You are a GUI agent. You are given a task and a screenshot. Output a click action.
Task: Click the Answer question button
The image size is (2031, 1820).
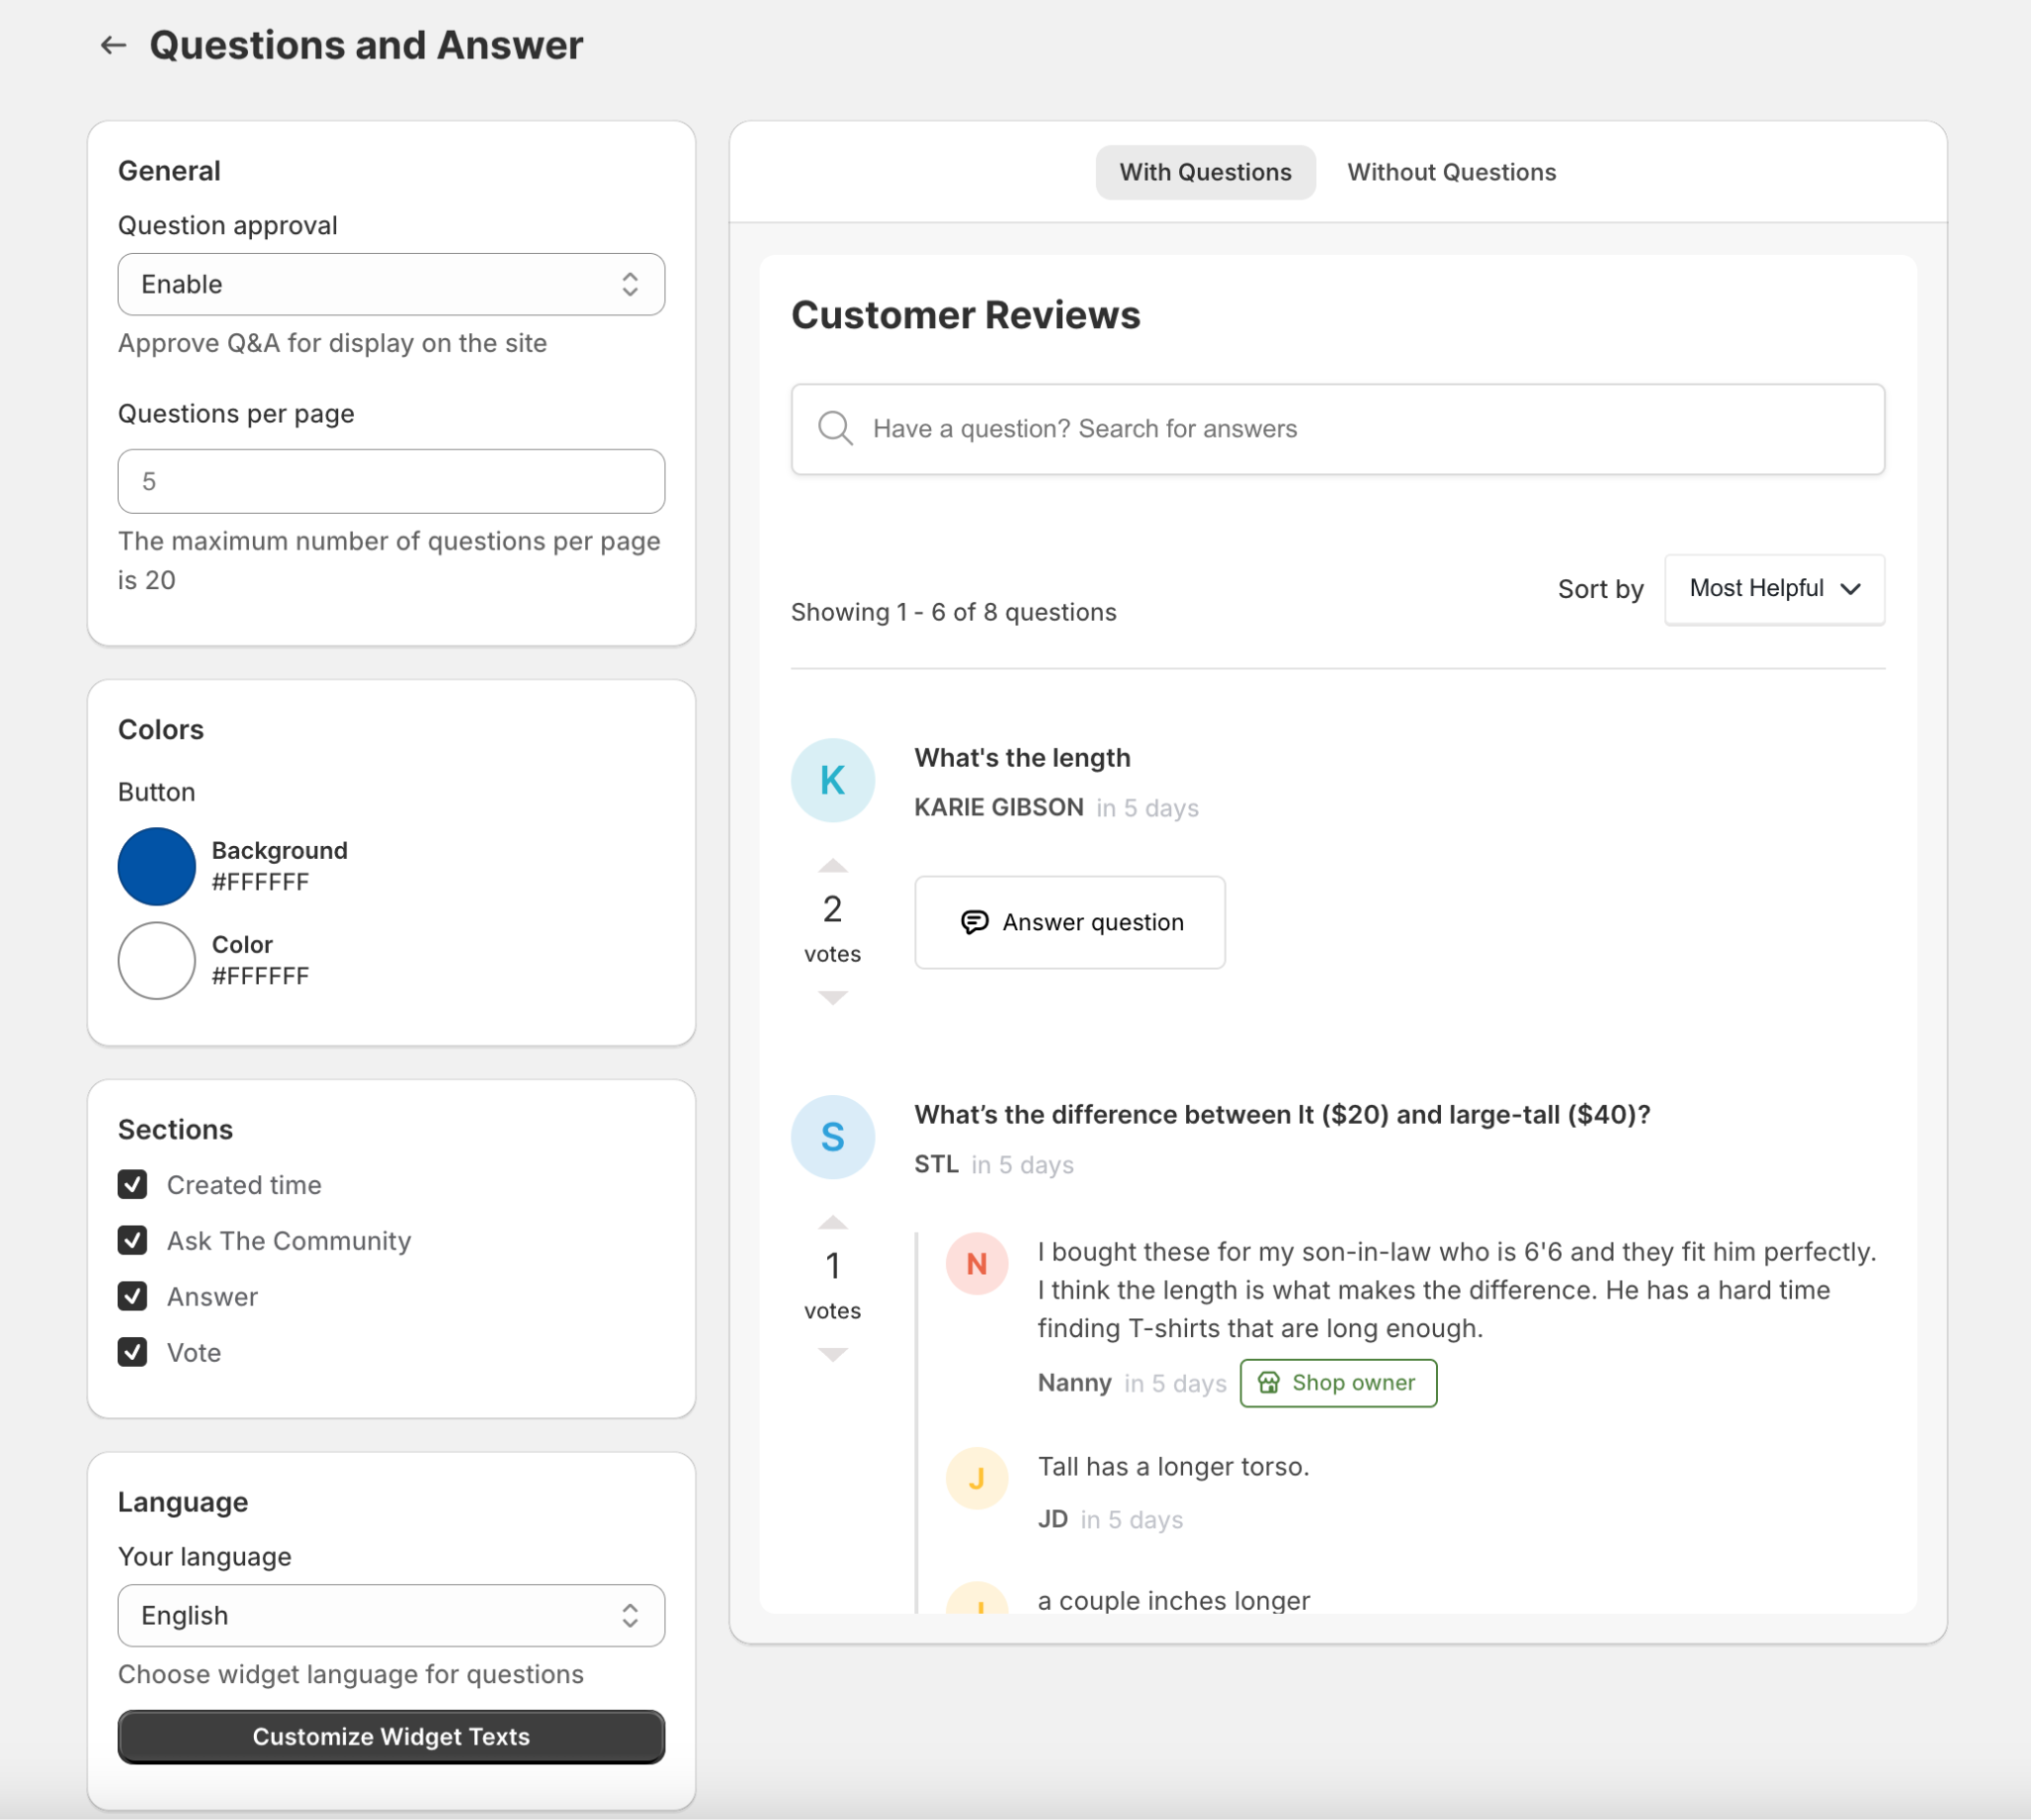1069,922
